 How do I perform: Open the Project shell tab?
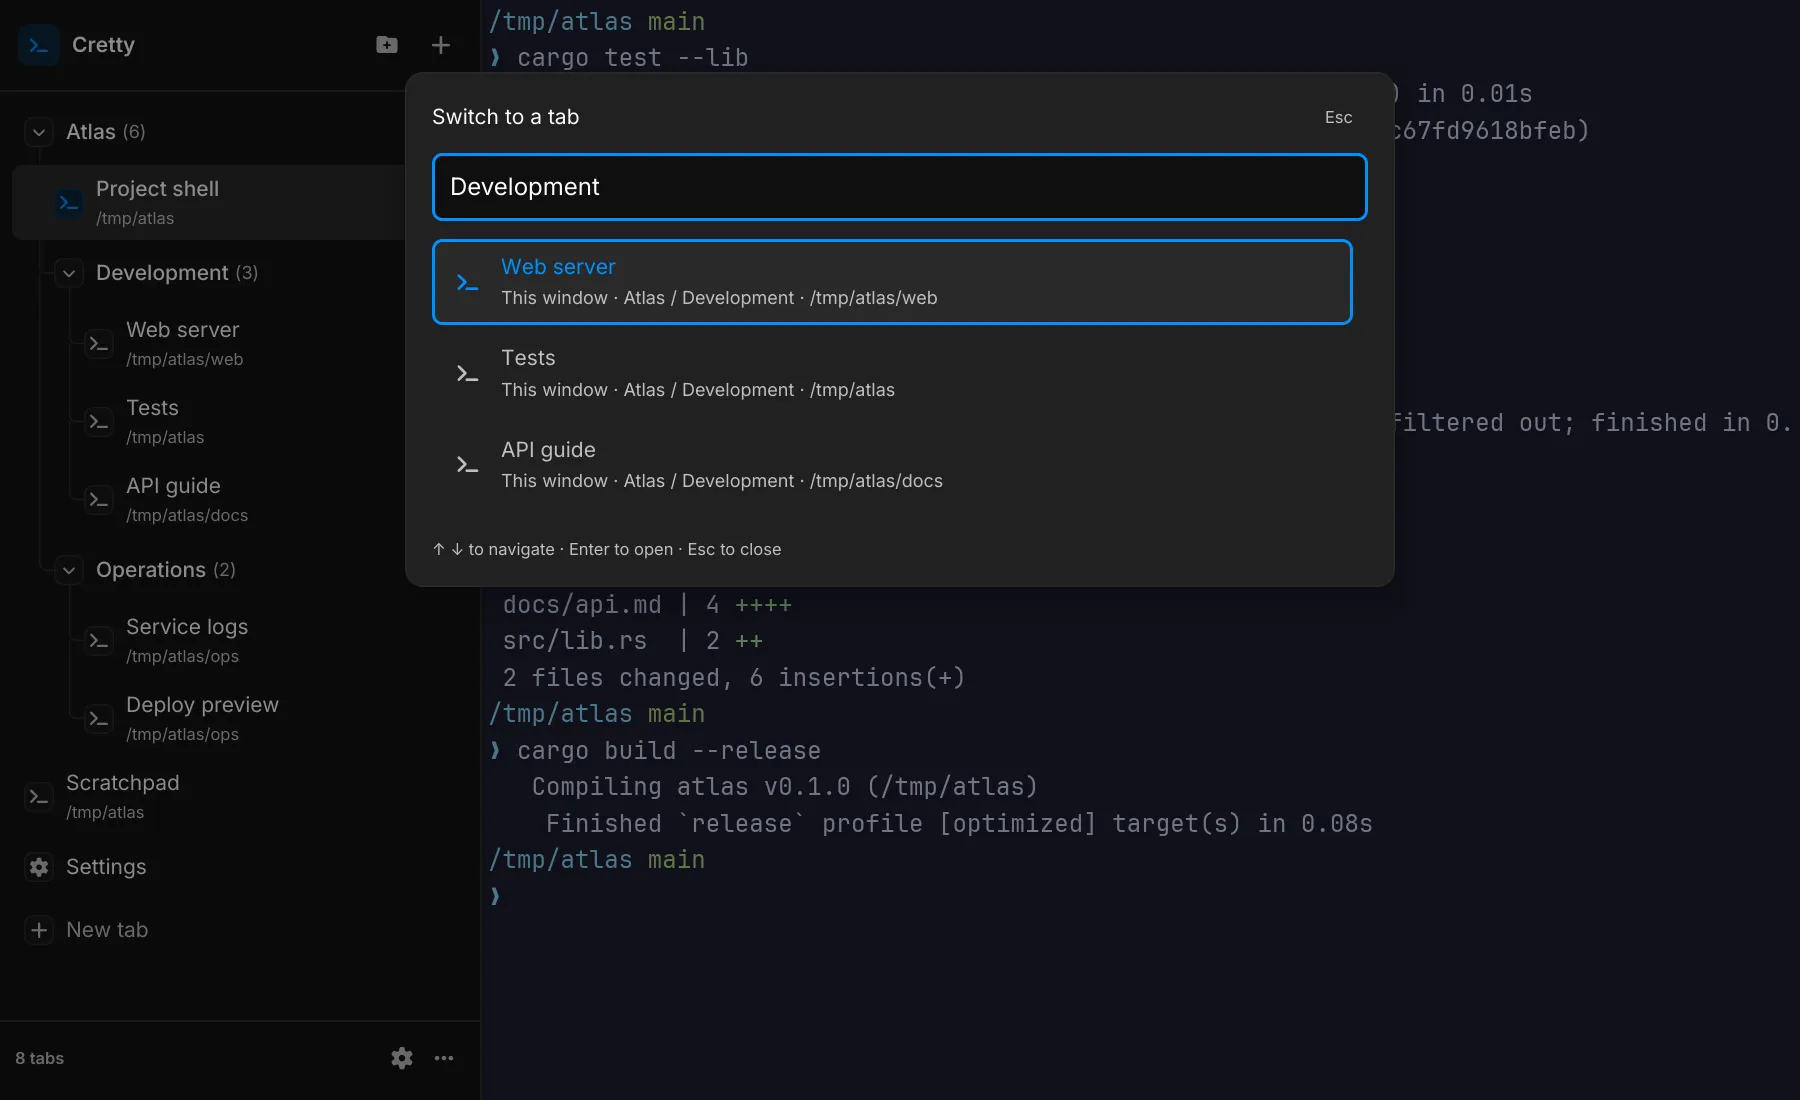point(208,203)
